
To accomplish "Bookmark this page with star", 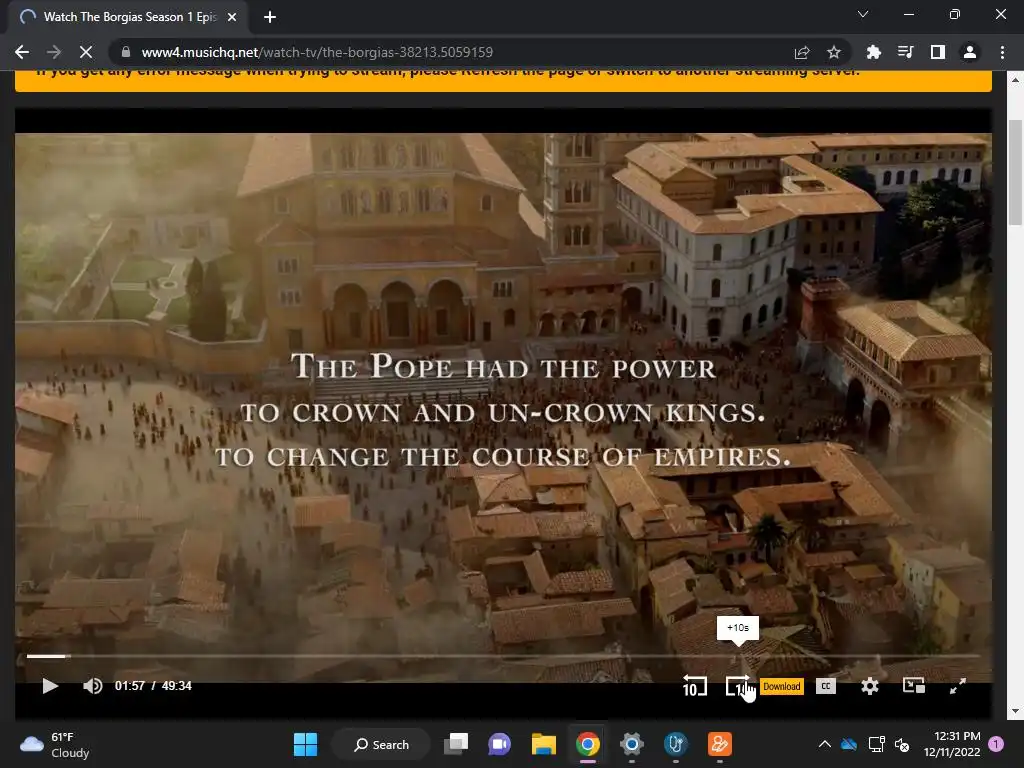I will (x=834, y=52).
